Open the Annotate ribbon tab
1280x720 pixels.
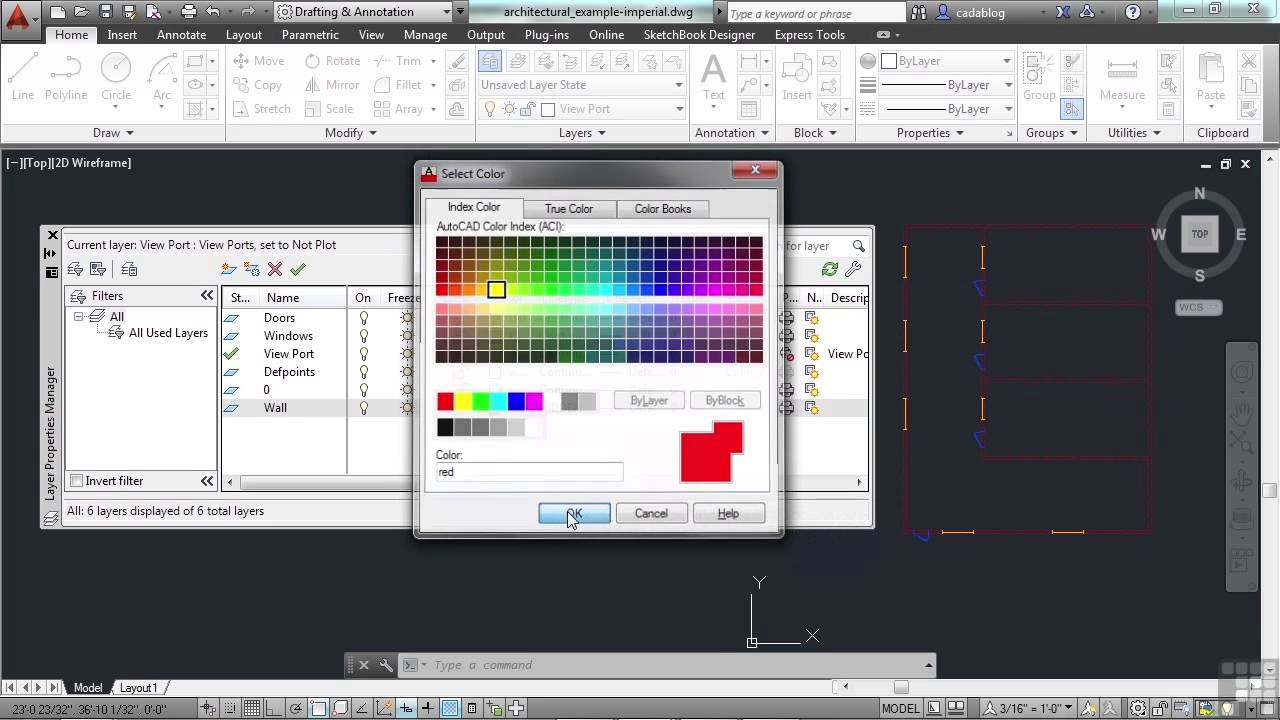(x=181, y=34)
